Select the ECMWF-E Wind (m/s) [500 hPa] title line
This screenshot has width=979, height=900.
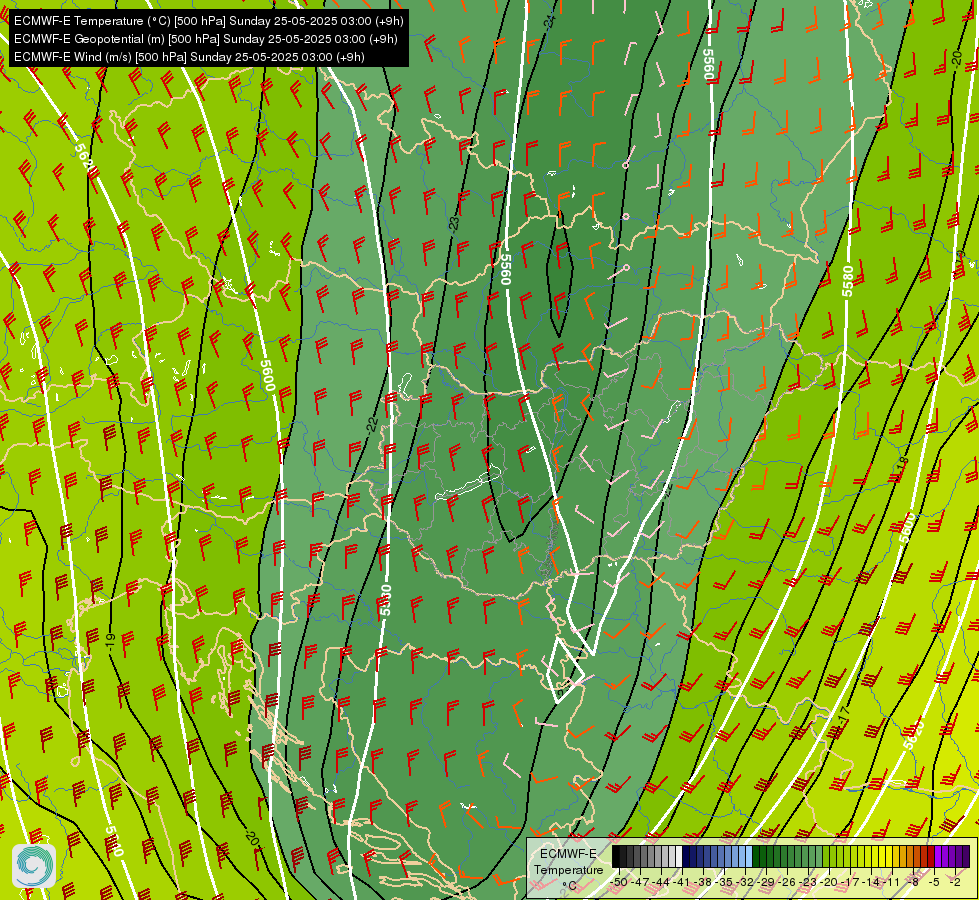189,57
